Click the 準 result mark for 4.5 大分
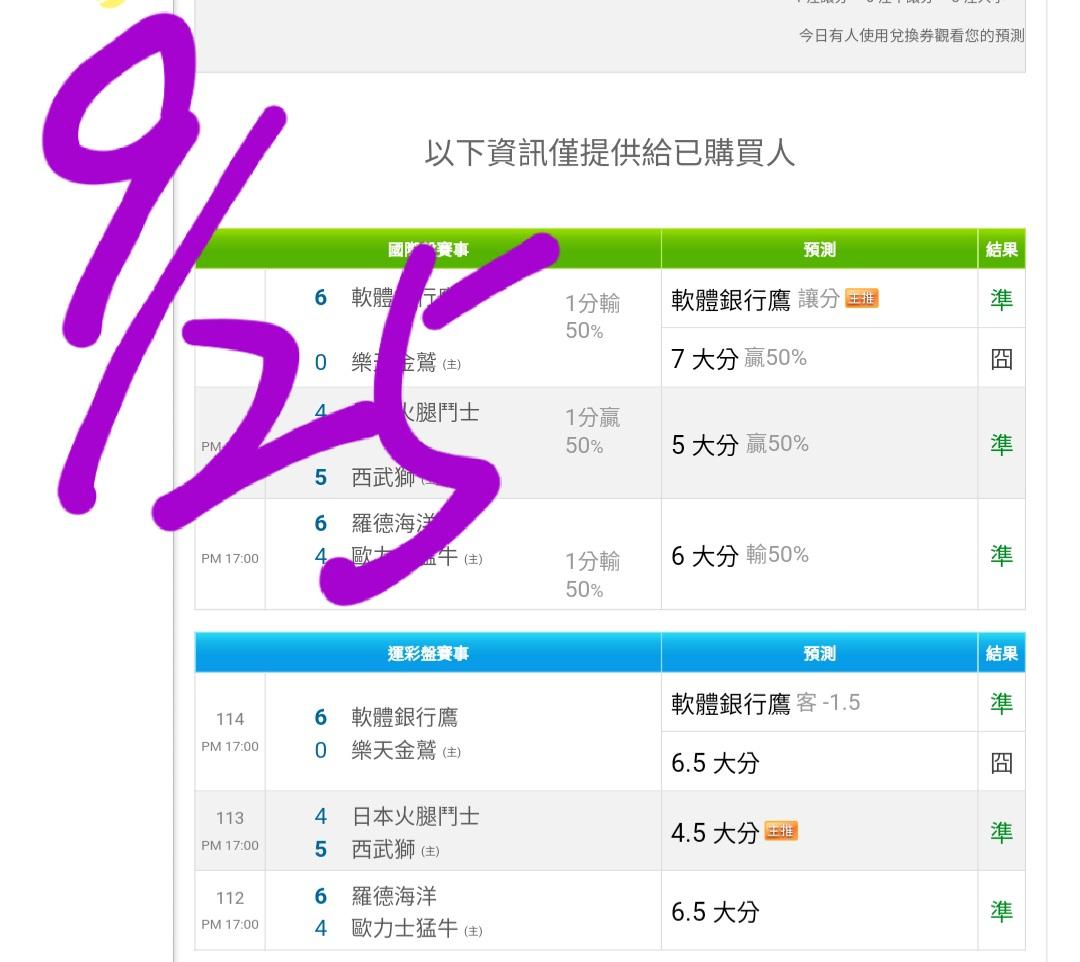Screen dimensions: 1080x962 (x=1001, y=831)
